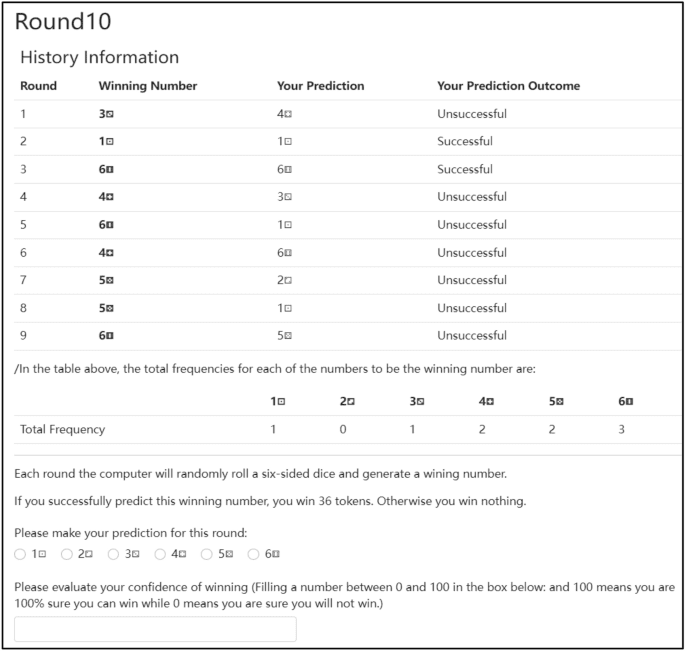Choose prediction option 3 radio button
This screenshot has height=651, width=685.
click(114, 553)
